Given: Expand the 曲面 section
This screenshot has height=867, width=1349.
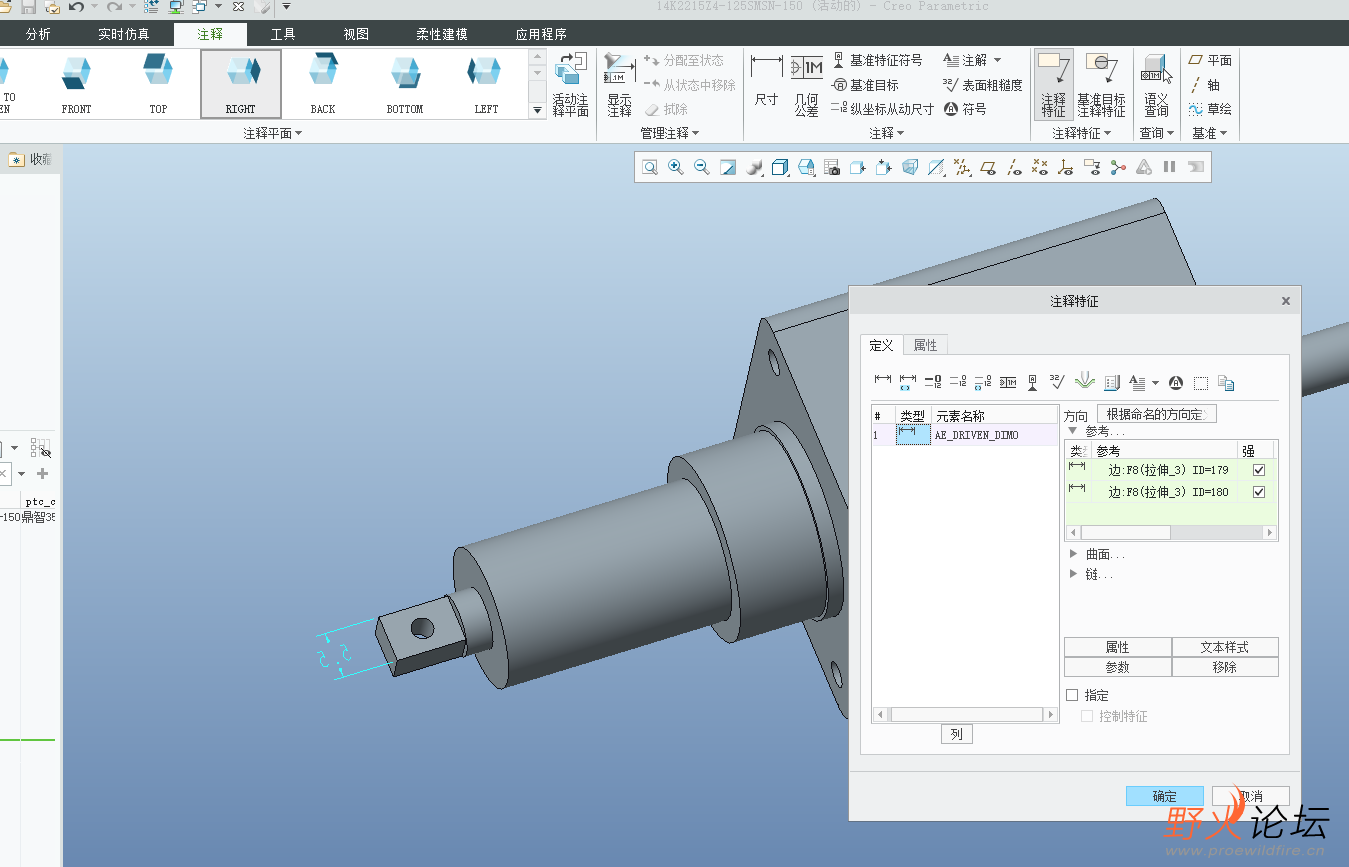Looking at the screenshot, I should click(x=1073, y=554).
